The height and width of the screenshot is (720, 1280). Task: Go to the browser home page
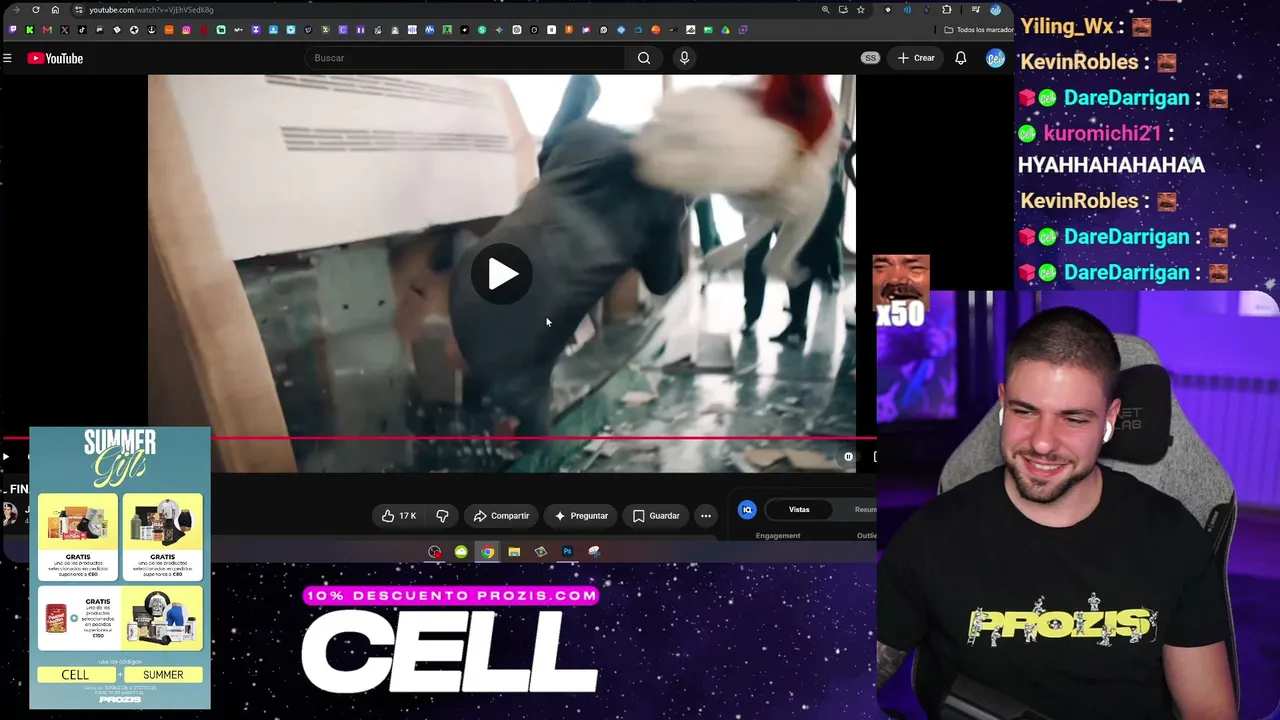pyautogui.click(x=55, y=10)
